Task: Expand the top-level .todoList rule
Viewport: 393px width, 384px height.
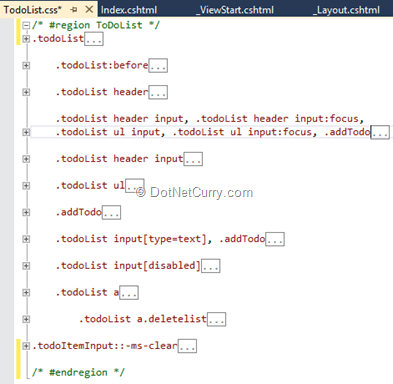Action: (26, 39)
